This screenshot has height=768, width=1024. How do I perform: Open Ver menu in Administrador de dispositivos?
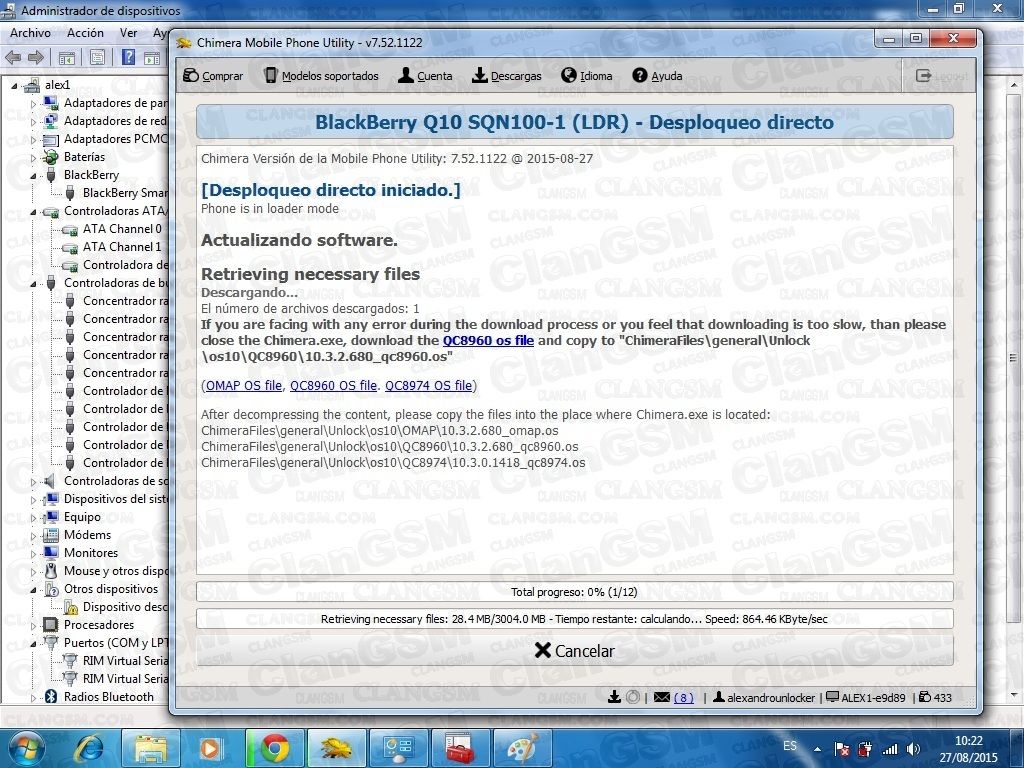129,33
